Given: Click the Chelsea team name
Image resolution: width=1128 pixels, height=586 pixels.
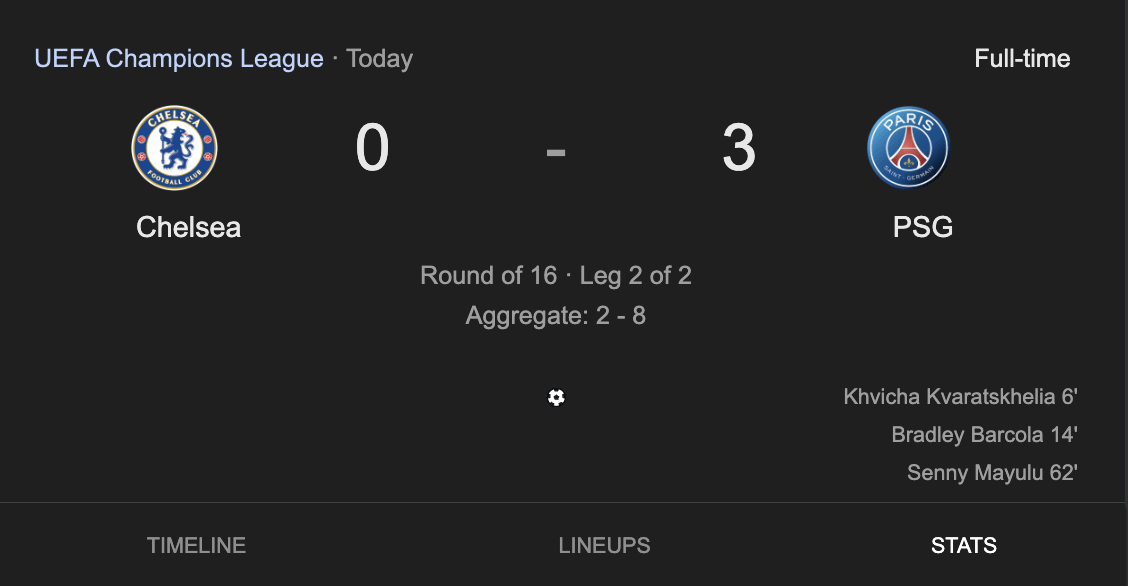Looking at the screenshot, I should [188, 227].
